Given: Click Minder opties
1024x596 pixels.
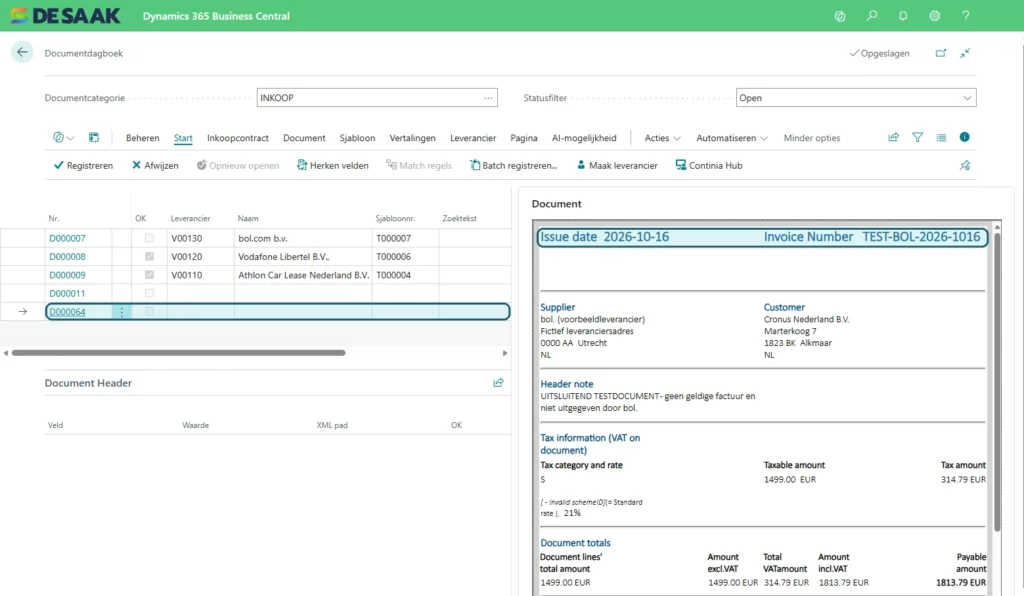Looking at the screenshot, I should coord(812,138).
